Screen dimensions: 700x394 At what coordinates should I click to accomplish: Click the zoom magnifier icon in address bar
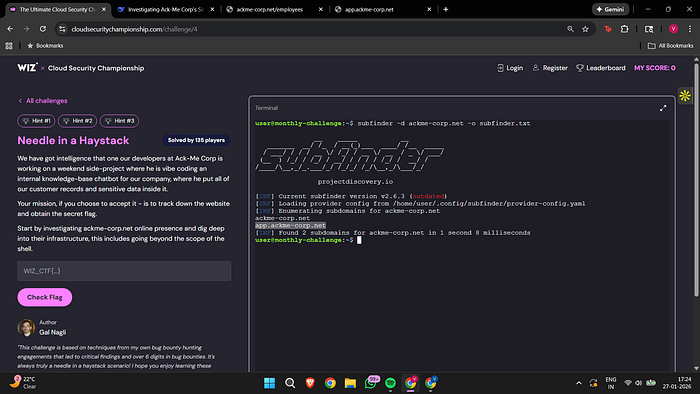[570, 29]
